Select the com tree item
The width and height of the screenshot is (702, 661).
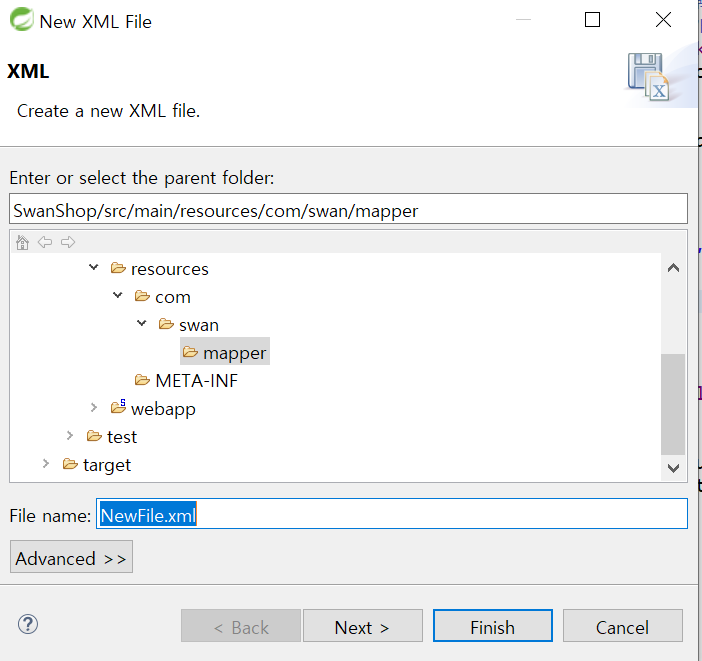tap(173, 297)
